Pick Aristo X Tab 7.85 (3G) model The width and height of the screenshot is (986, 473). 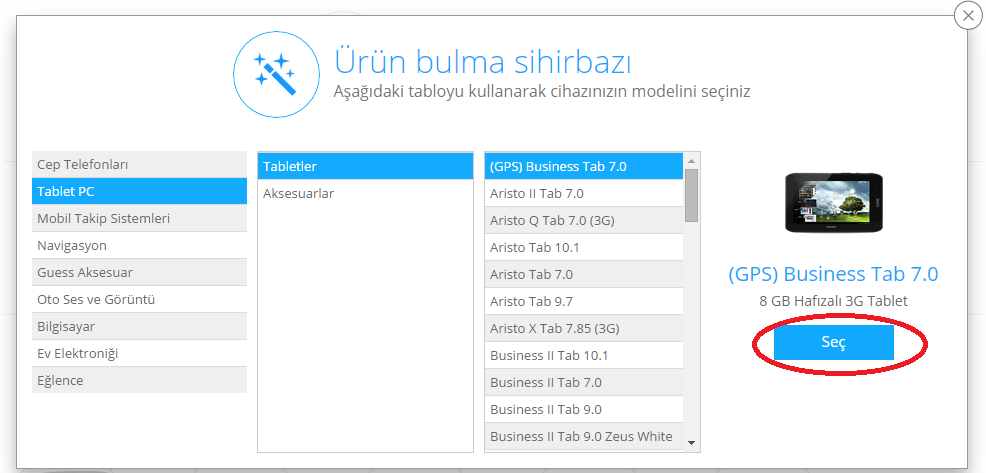[x=584, y=328]
